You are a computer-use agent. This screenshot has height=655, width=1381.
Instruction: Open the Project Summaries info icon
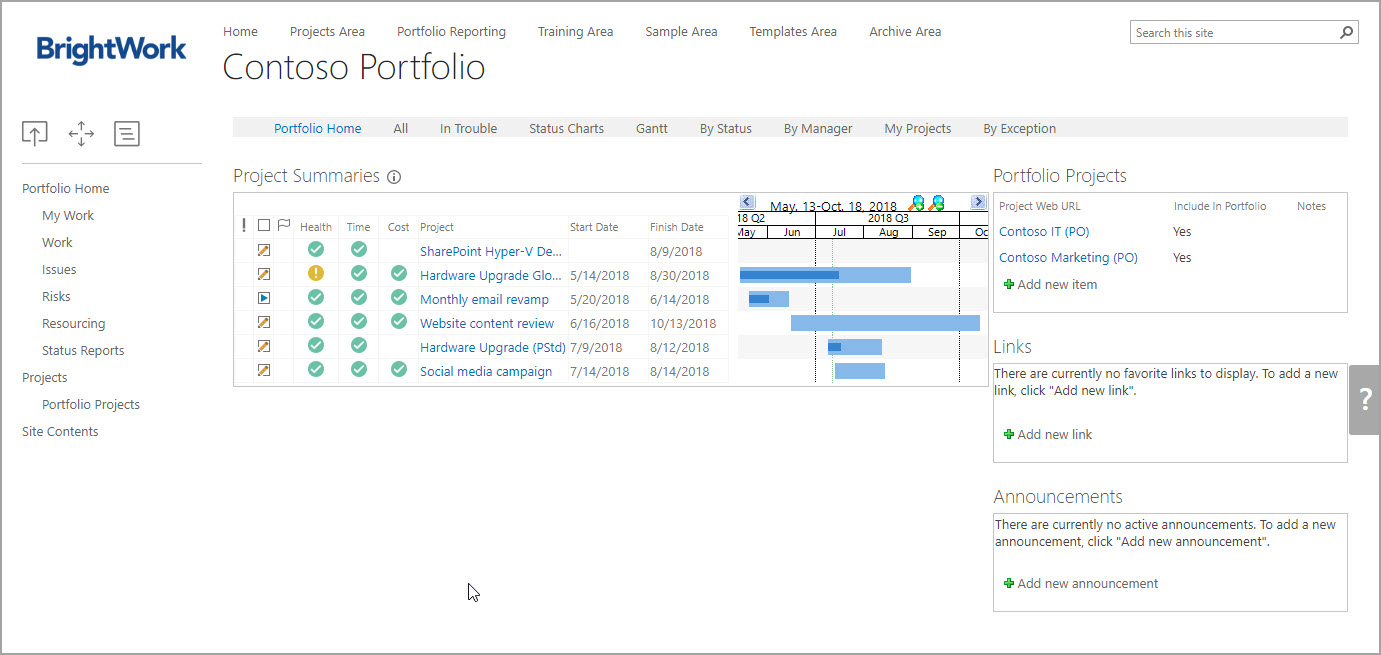394,177
